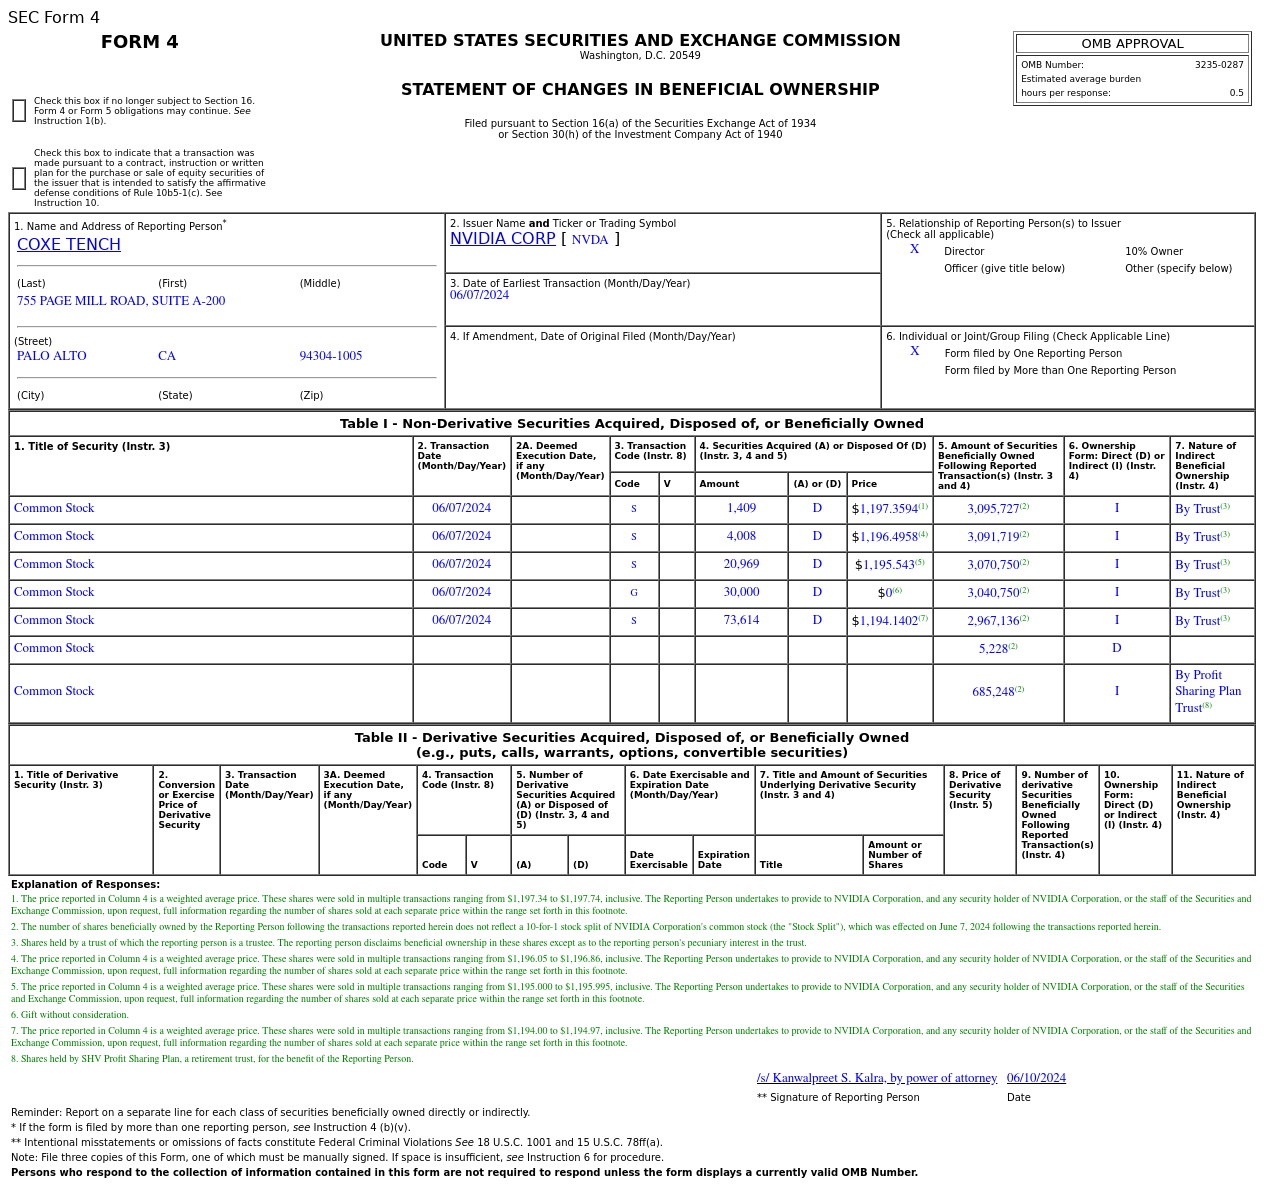The height and width of the screenshot is (1202, 1264).
Task: Check the Rule 10b5-1(c) transaction plan box
Action: point(19,178)
